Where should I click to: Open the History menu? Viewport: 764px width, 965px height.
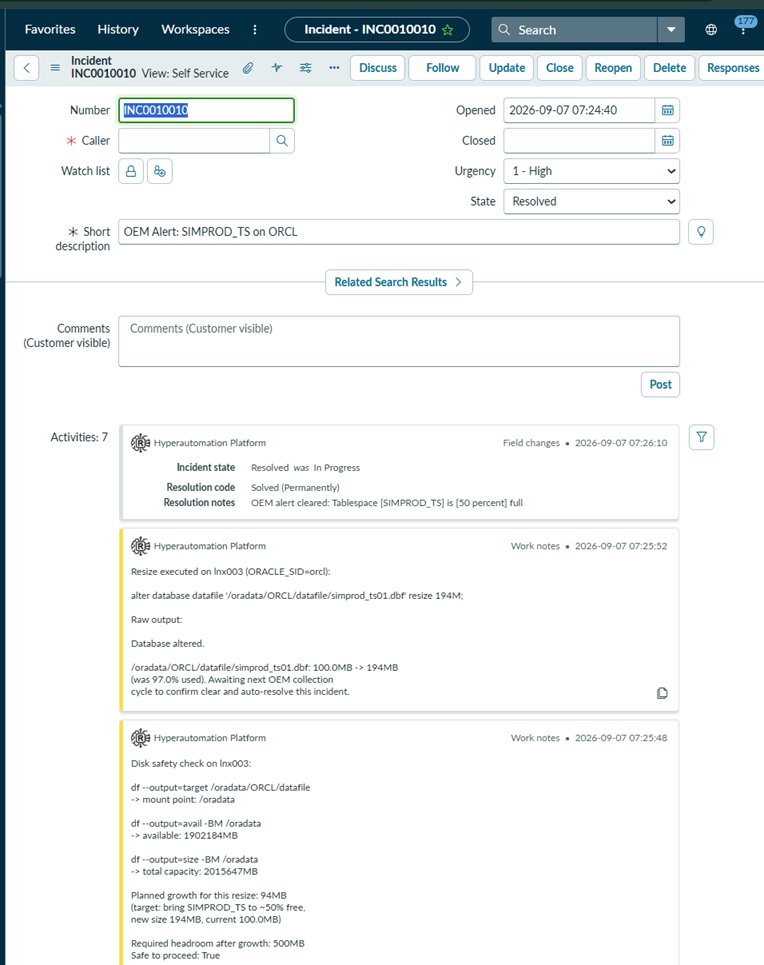click(118, 30)
